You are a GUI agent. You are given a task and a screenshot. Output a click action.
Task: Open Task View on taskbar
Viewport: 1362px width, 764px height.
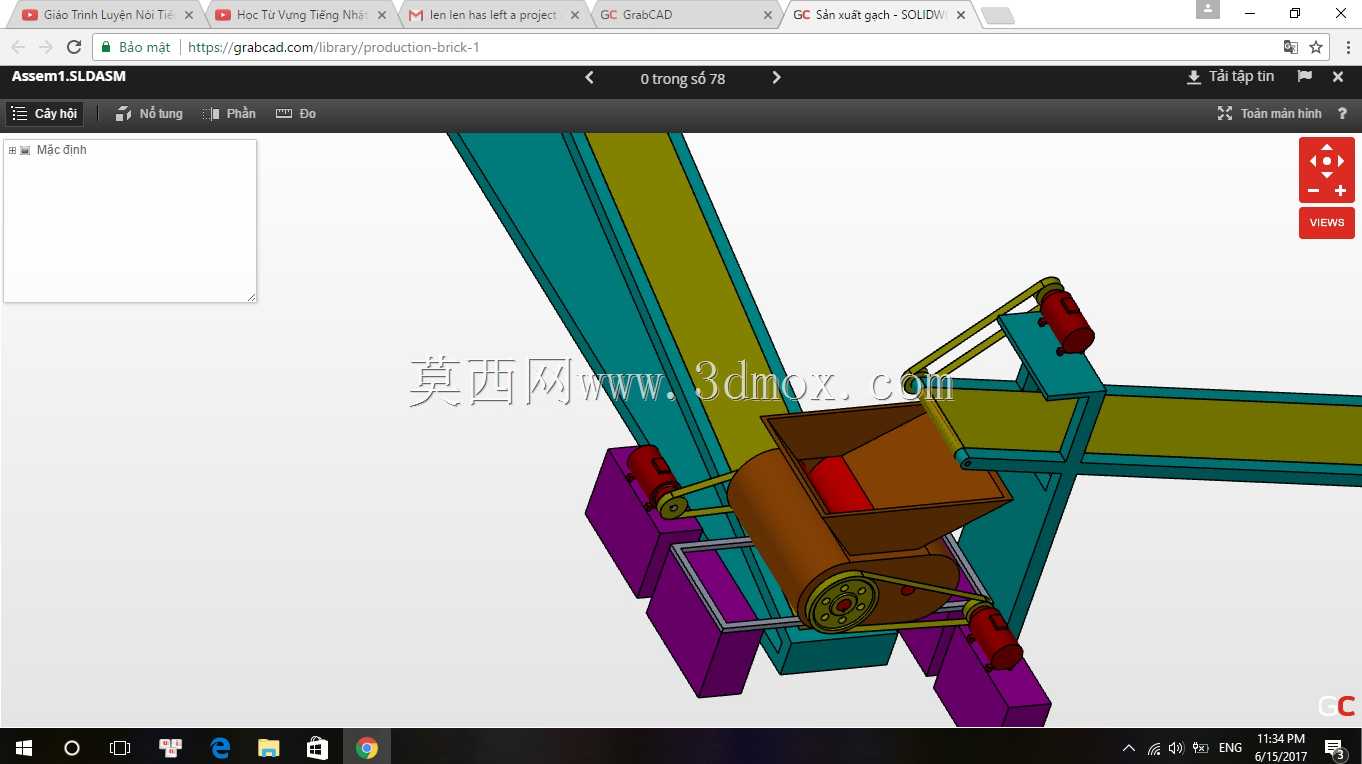click(120, 747)
